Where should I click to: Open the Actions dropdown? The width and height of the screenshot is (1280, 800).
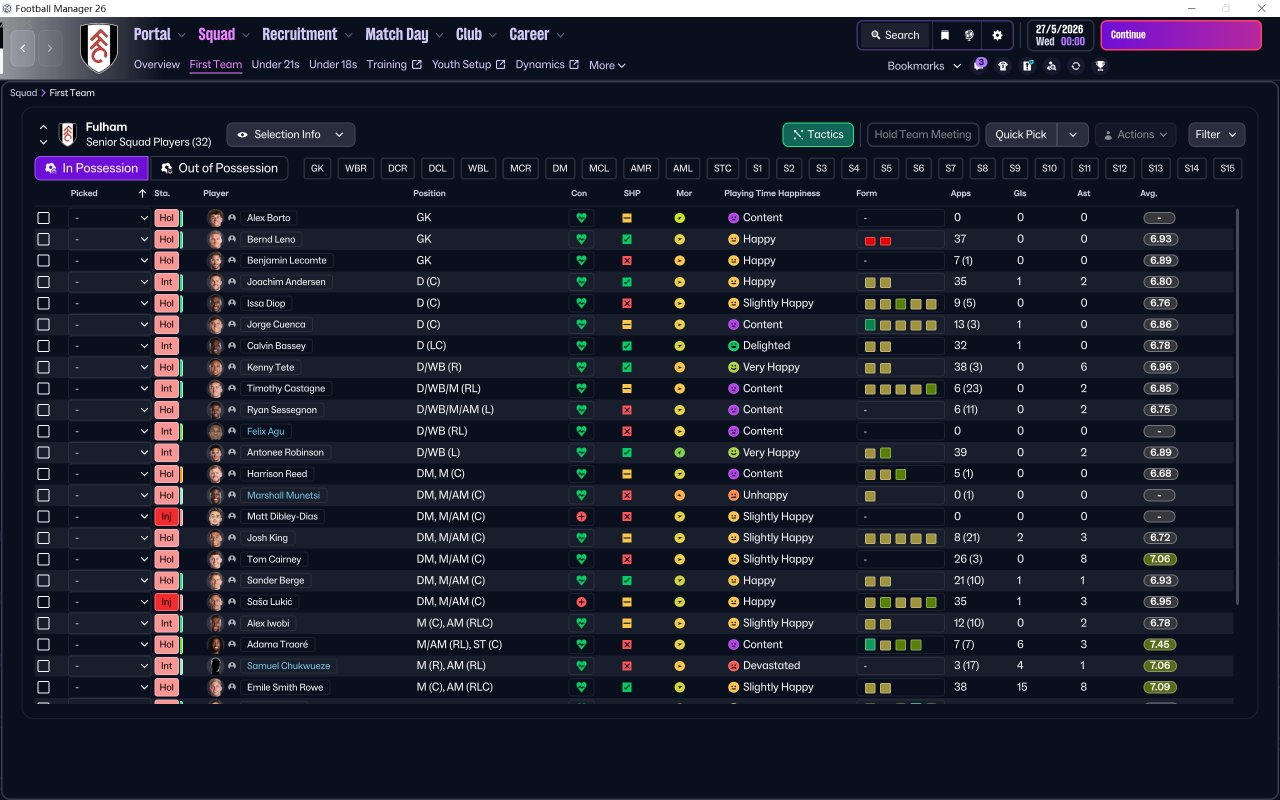click(x=1136, y=134)
